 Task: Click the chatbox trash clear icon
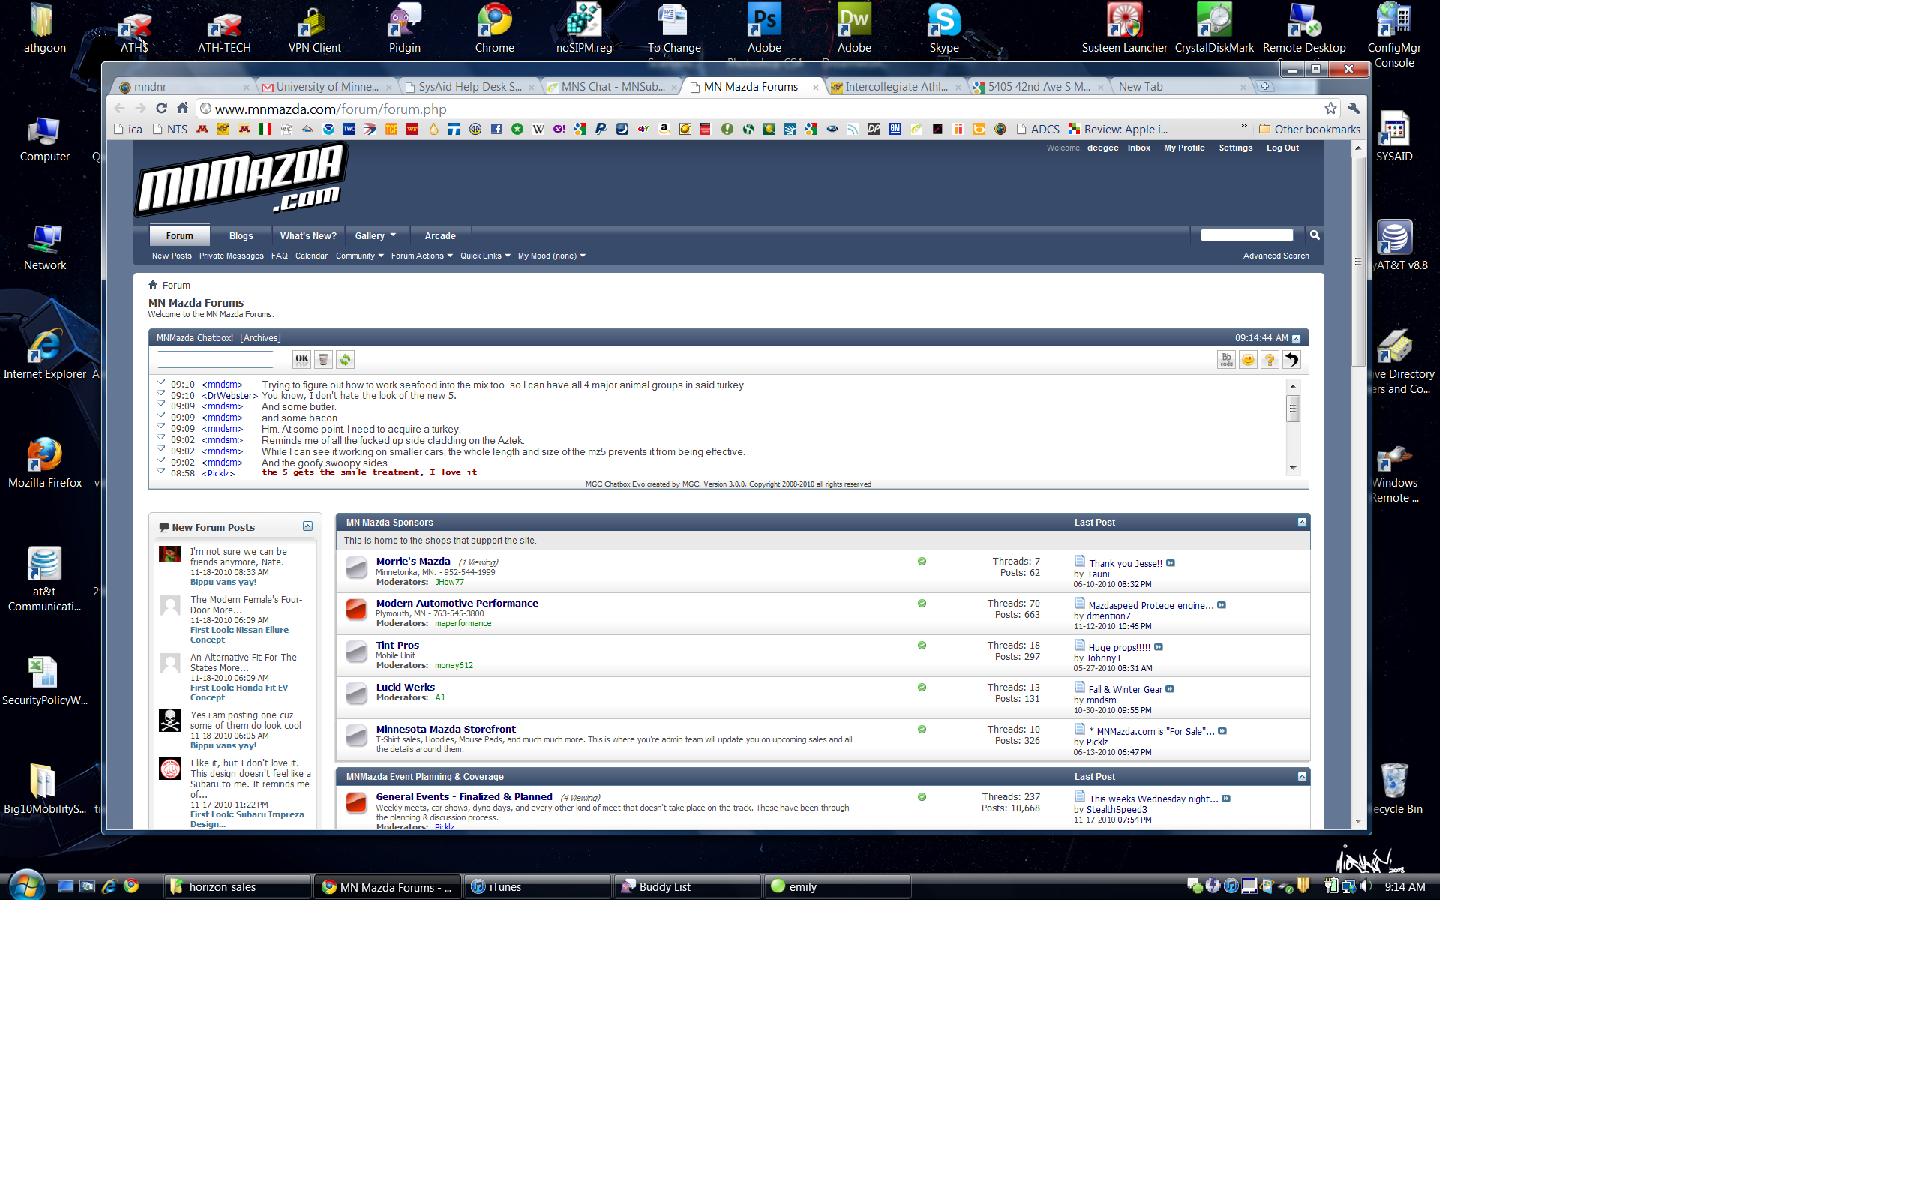(323, 359)
